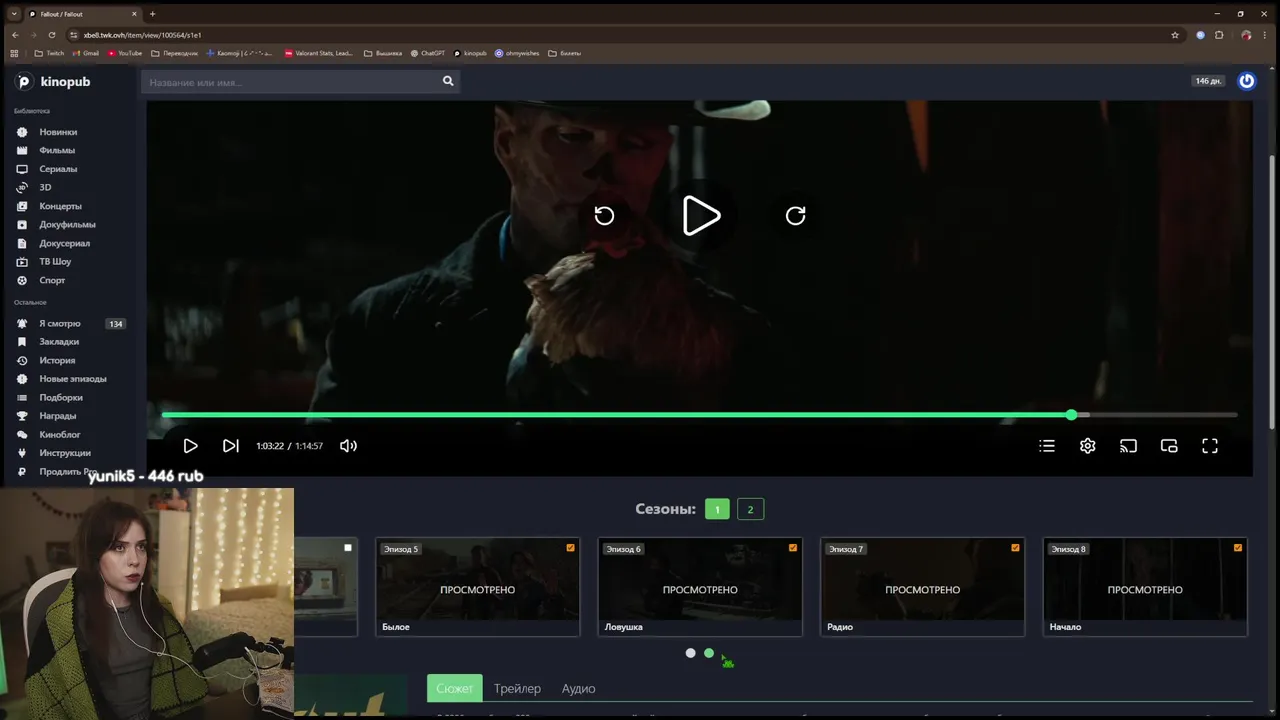Image resolution: width=1280 pixels, height=720 pixels.
Task: Switch to the Трейлер tab
Action: pyautogui.click(x=517, y=688)
